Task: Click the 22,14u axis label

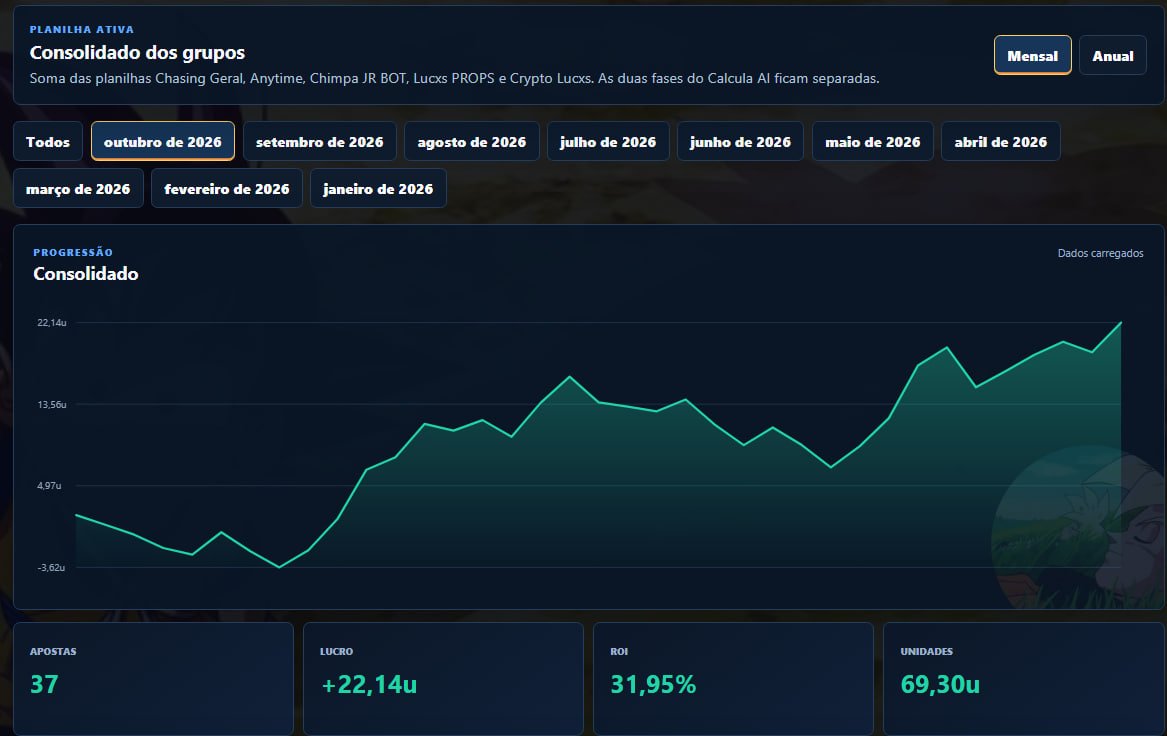Action: [x=52, y=322]
